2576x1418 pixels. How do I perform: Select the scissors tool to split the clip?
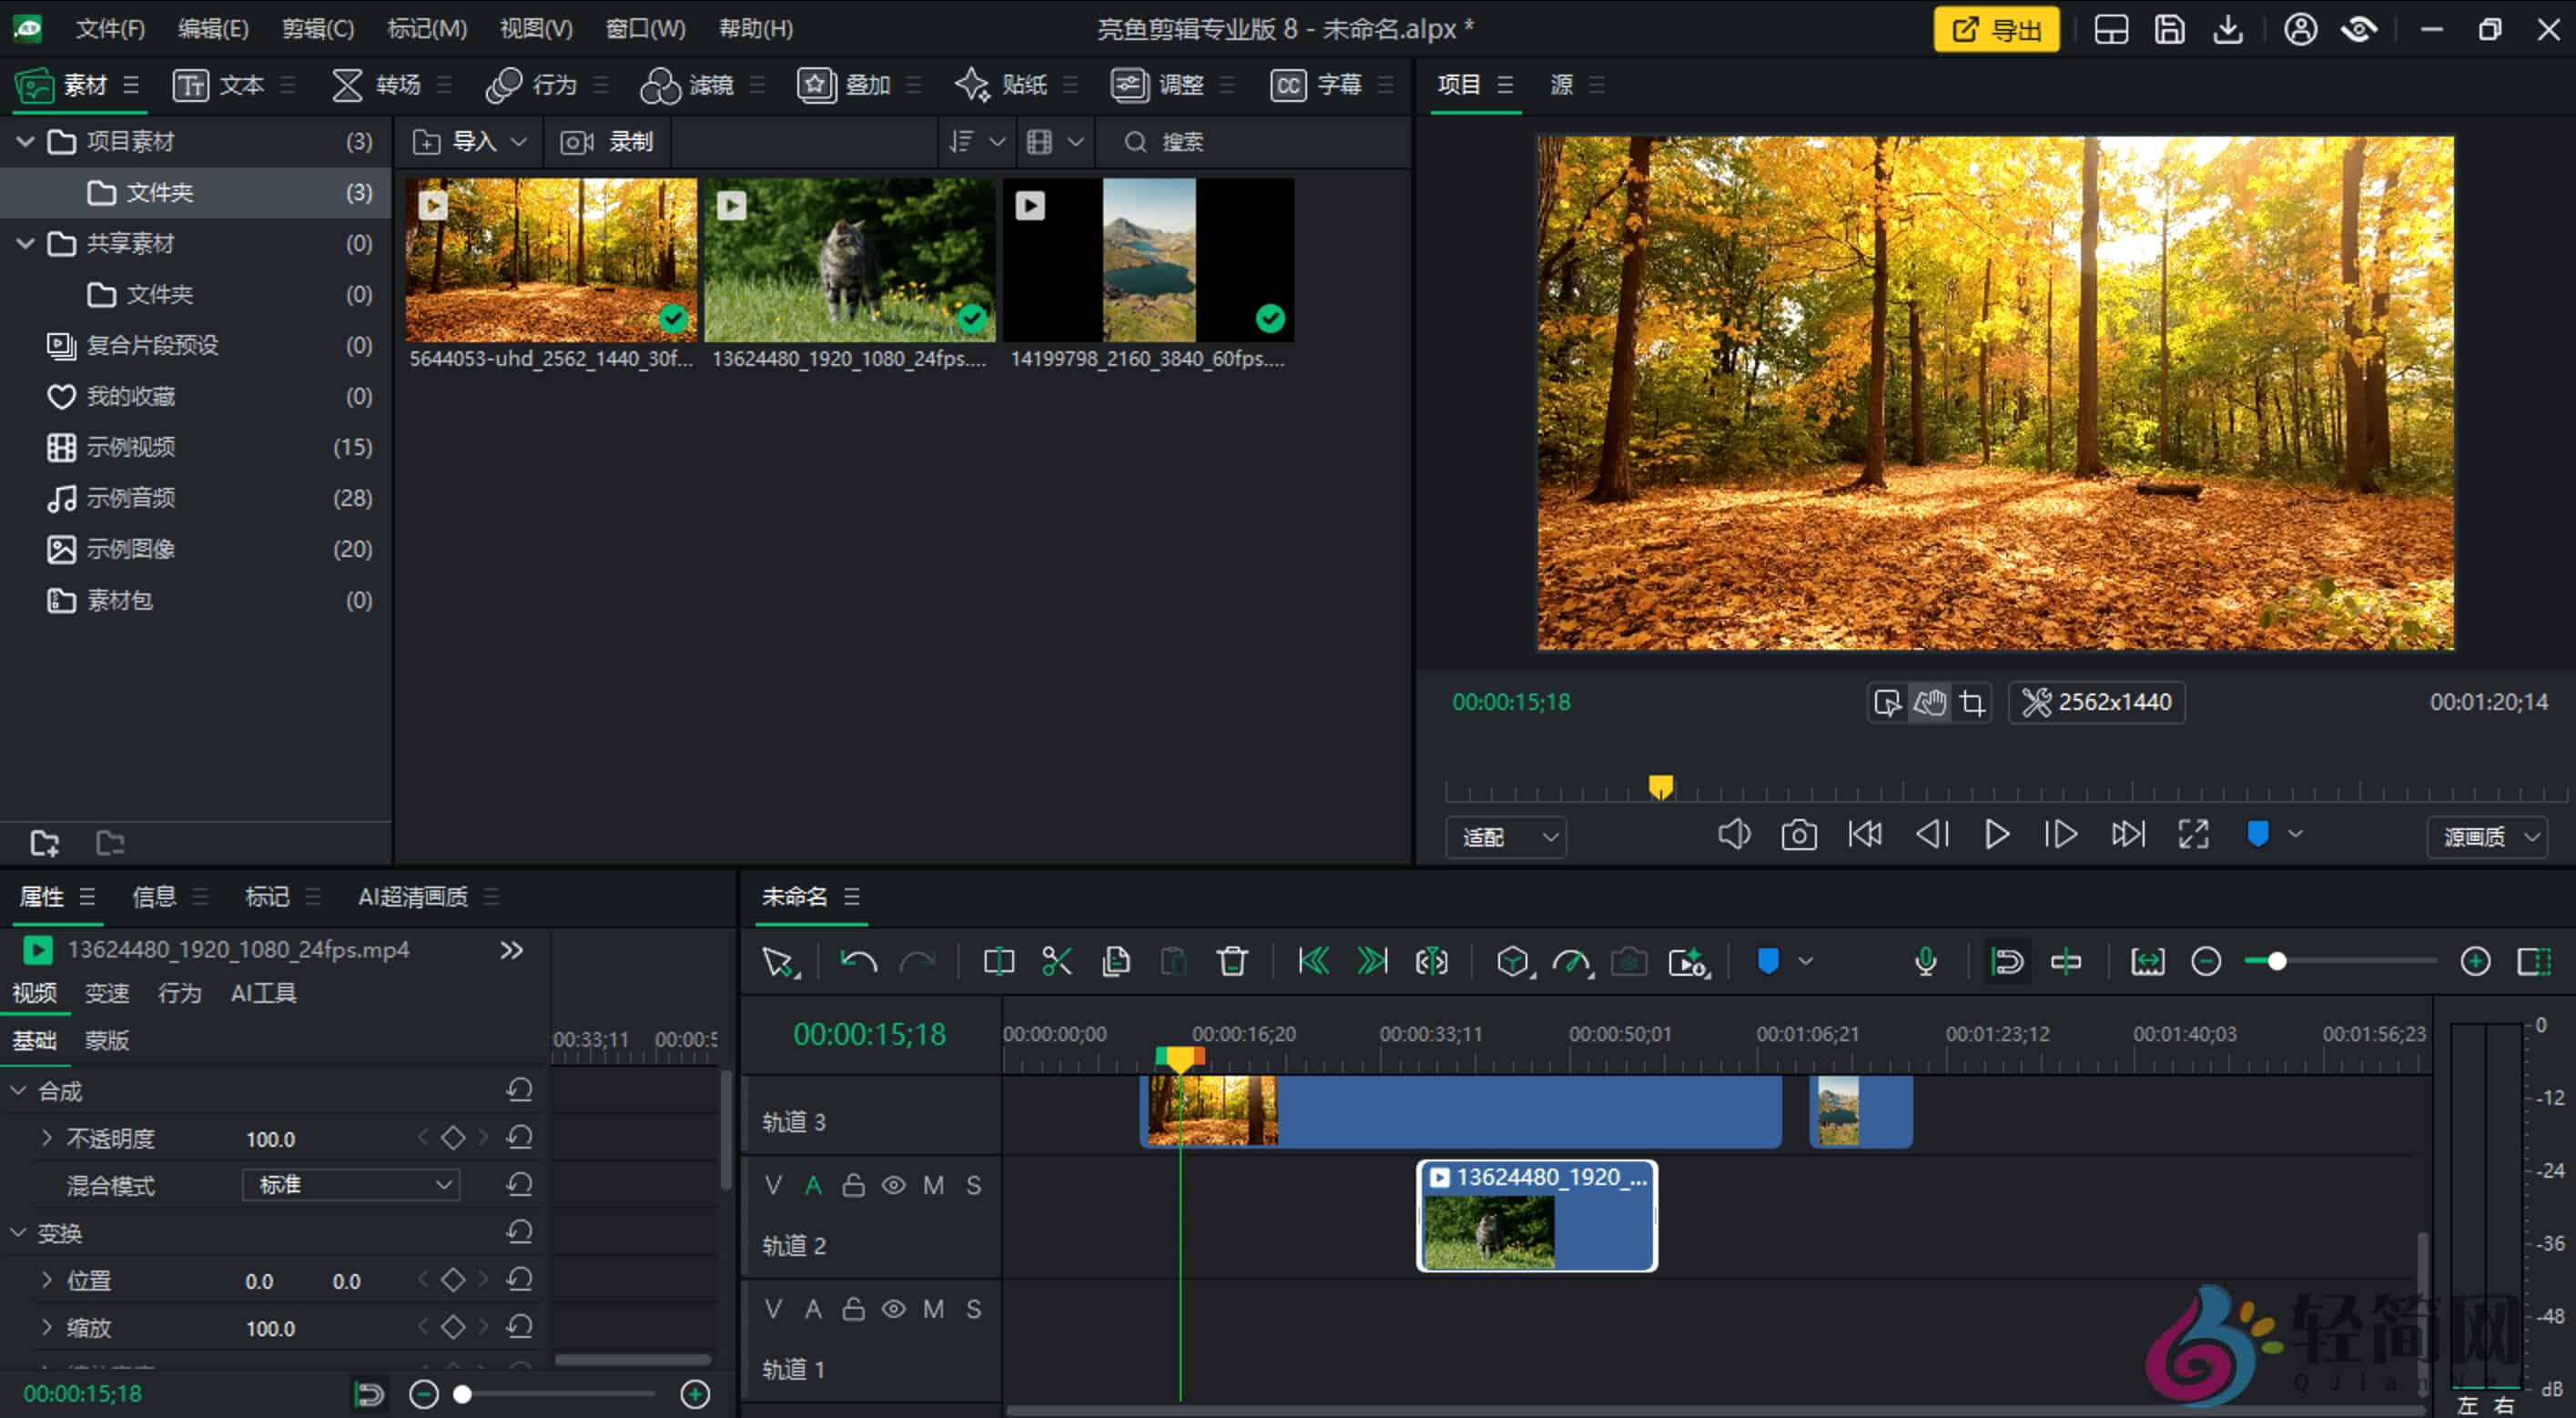click(x=1057, y=960)
